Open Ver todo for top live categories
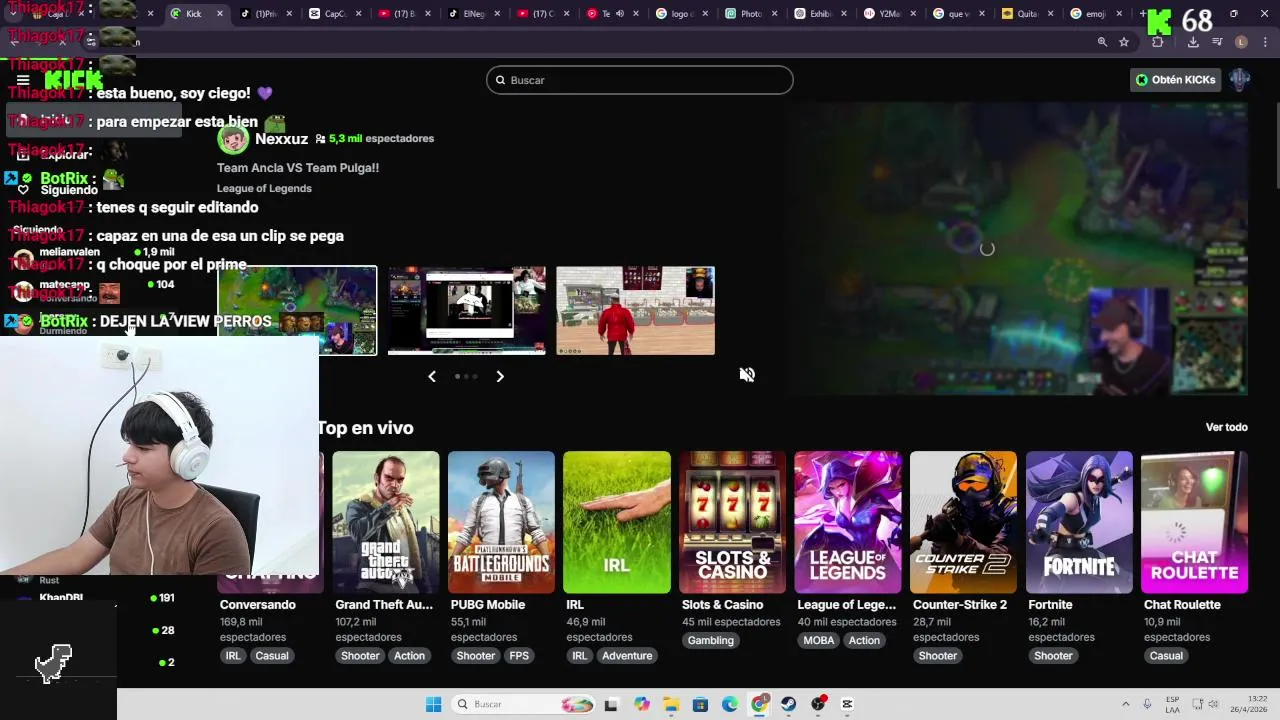This screenshot has width=1280, height=720. tap(1226, 427)
